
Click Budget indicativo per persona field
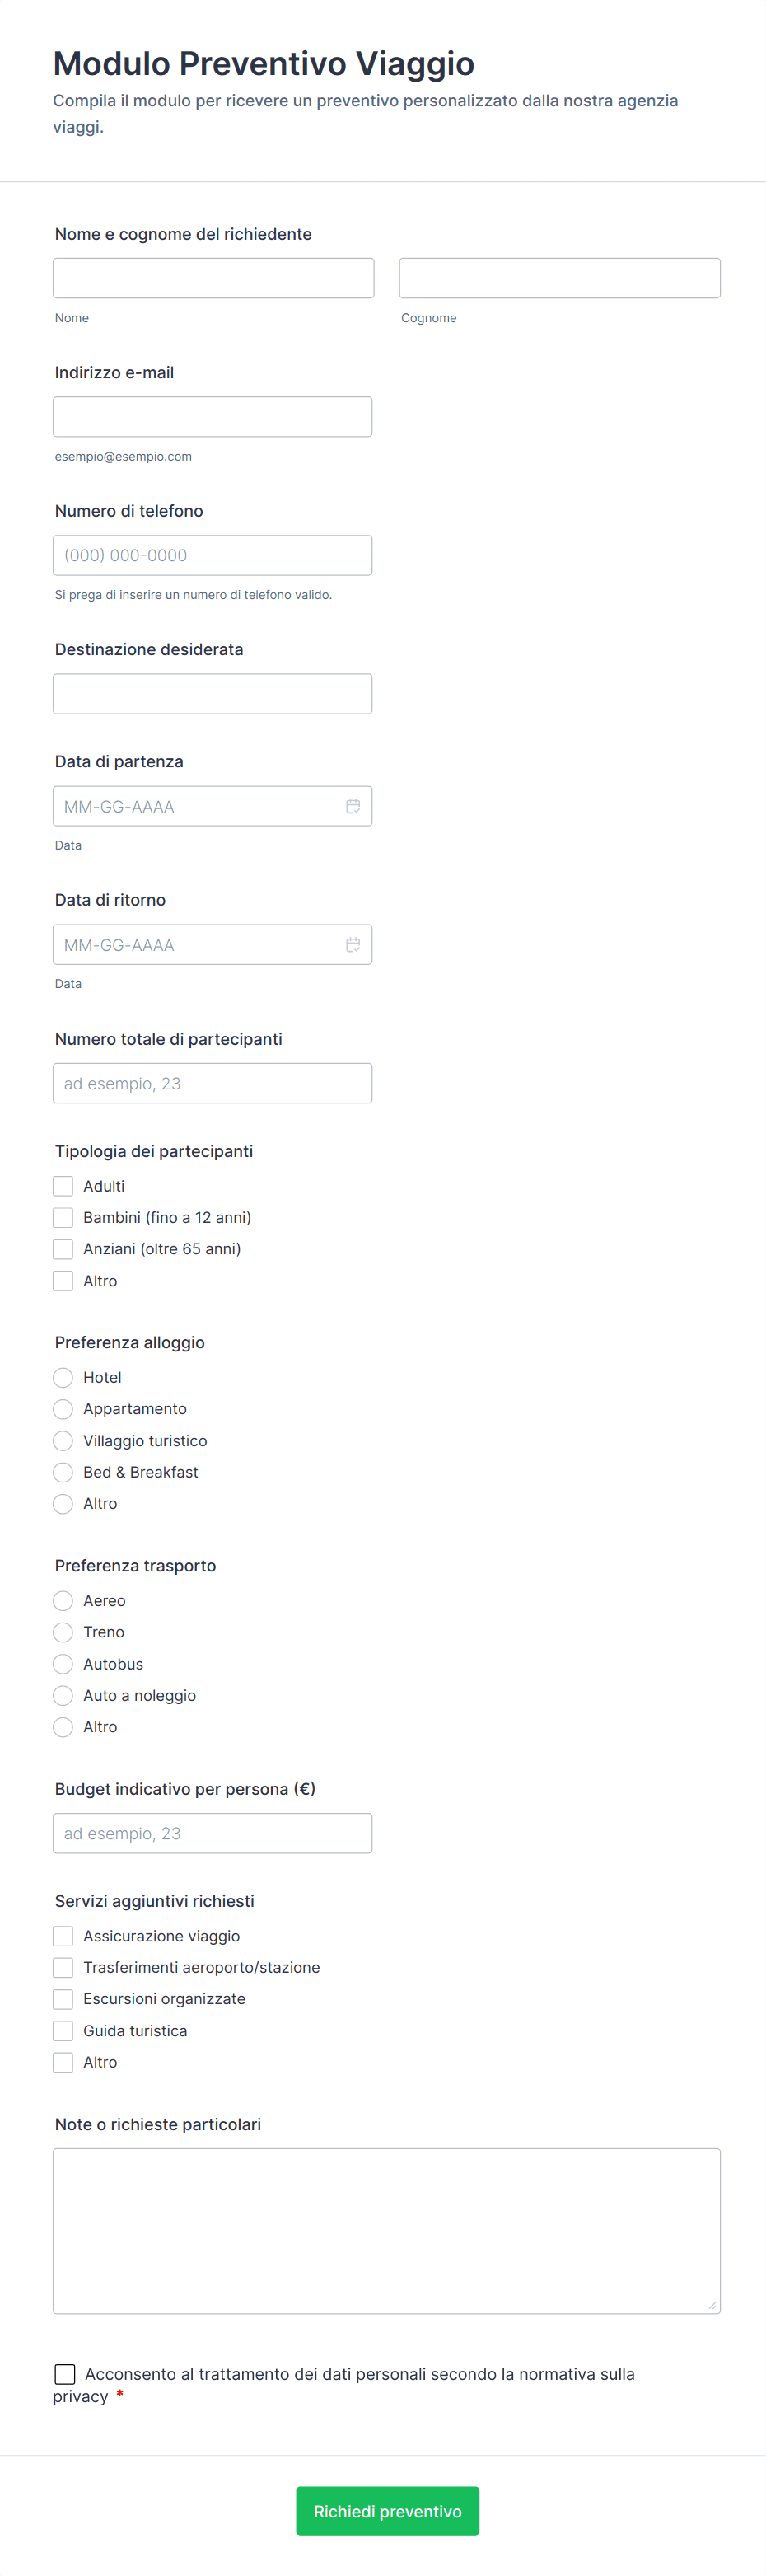pyautogui.click(x=212, y=1833)
